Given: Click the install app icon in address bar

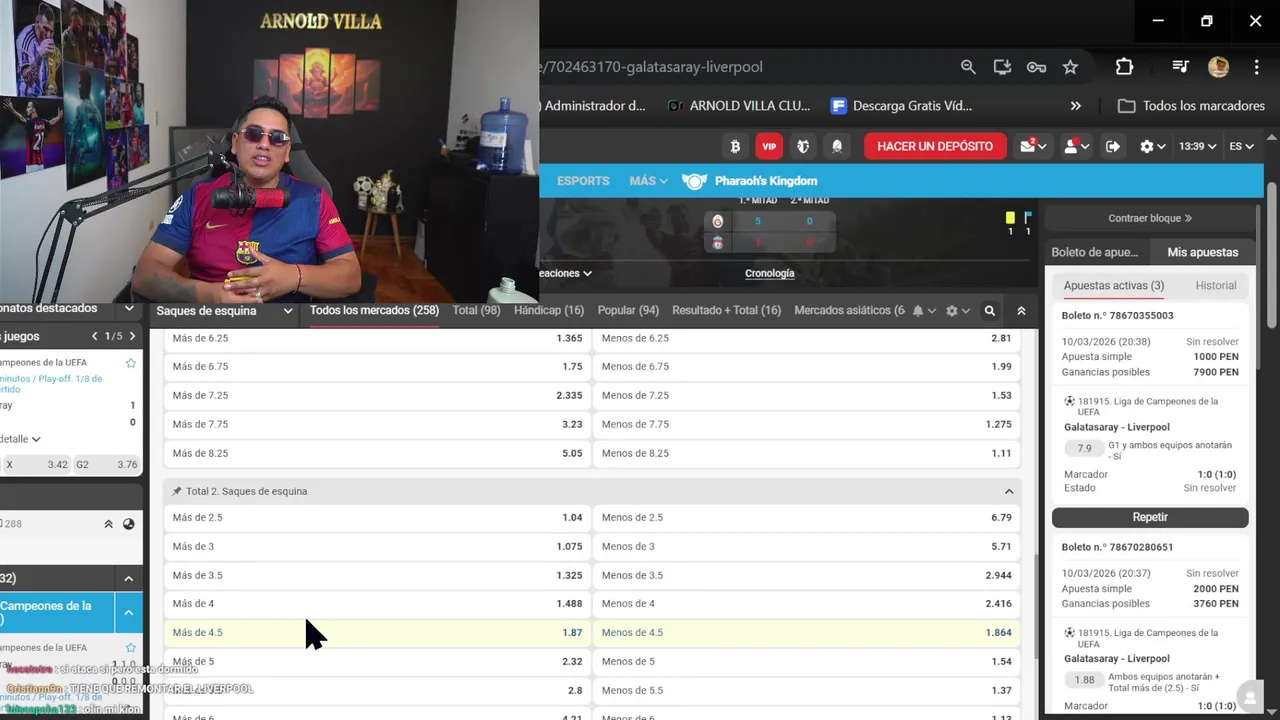Looking at the screenshot, I should pos(1002,67).
